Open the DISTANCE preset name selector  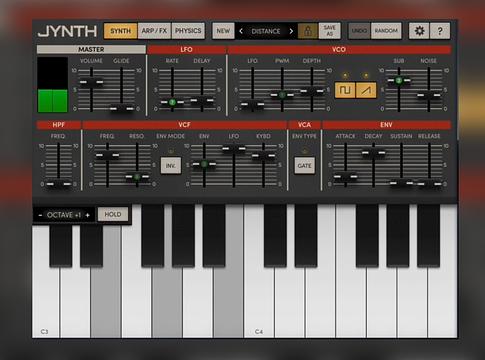pyautogui.click(x=266, y=31)
